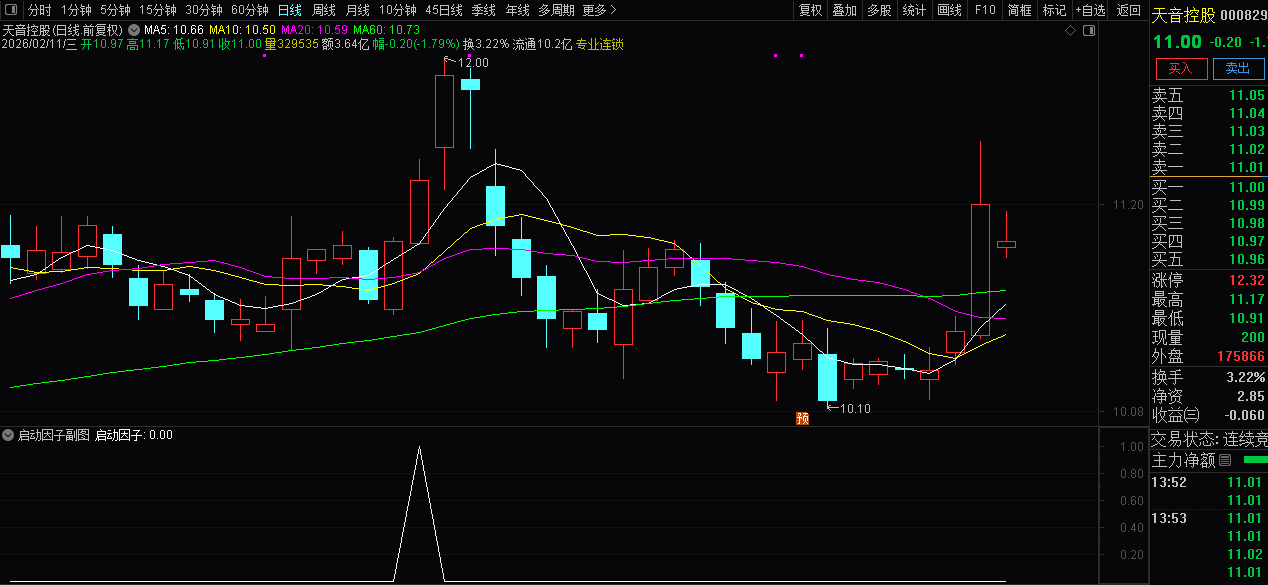Open the 专业连锁 industry link
The width and height of the screenshot is (1268, 585).
[600, 44]
